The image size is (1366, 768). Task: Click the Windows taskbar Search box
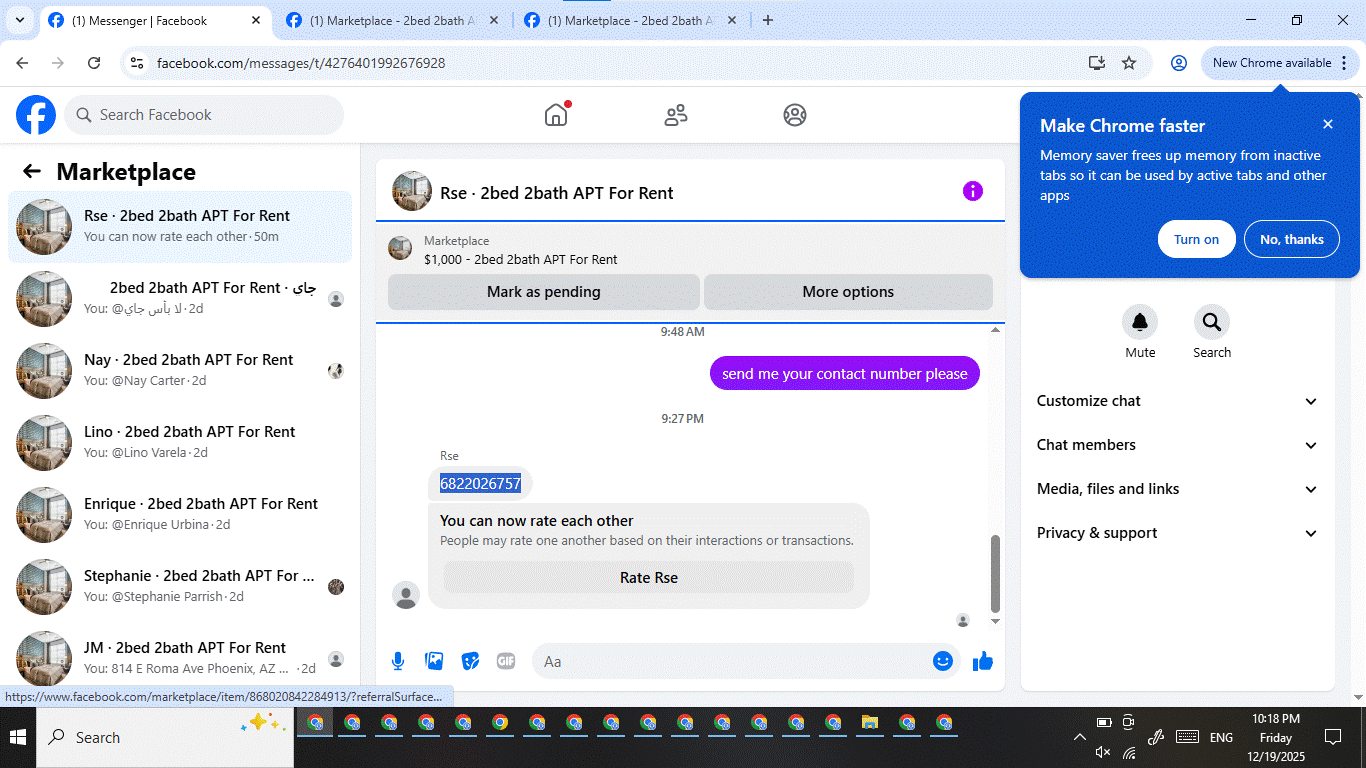tap(166, 737)
